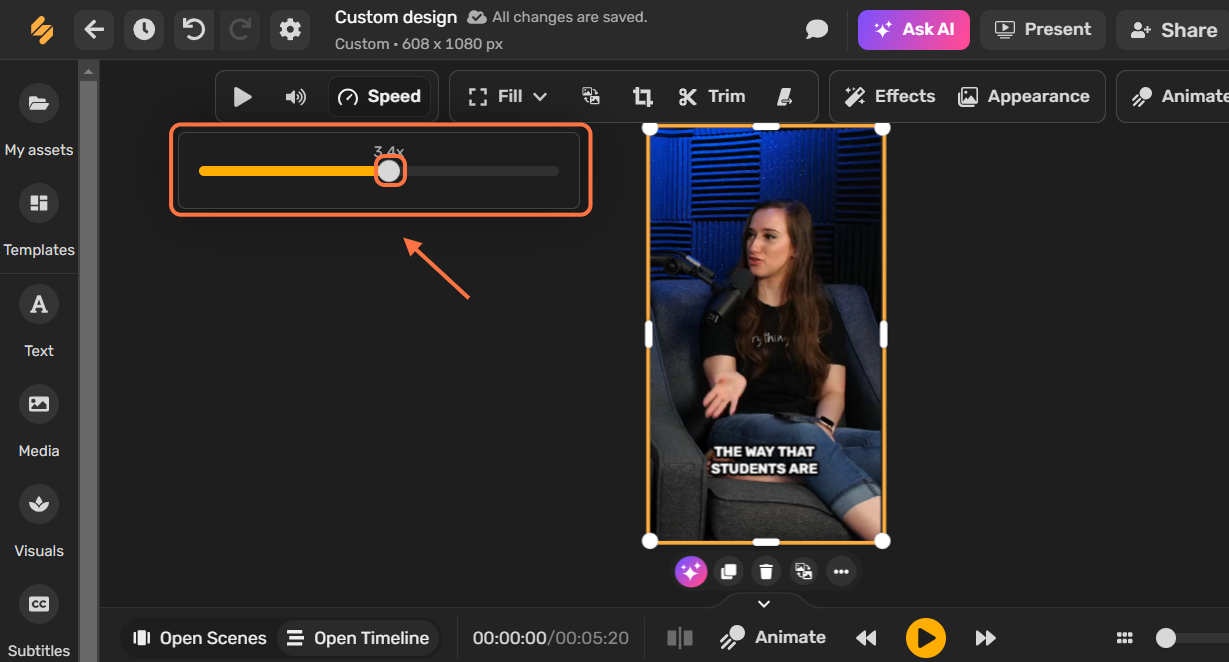Delete the selected video with trash icon
This screenshot has width=1229, height=662.
pyautogui.click(x=766, y=572)
